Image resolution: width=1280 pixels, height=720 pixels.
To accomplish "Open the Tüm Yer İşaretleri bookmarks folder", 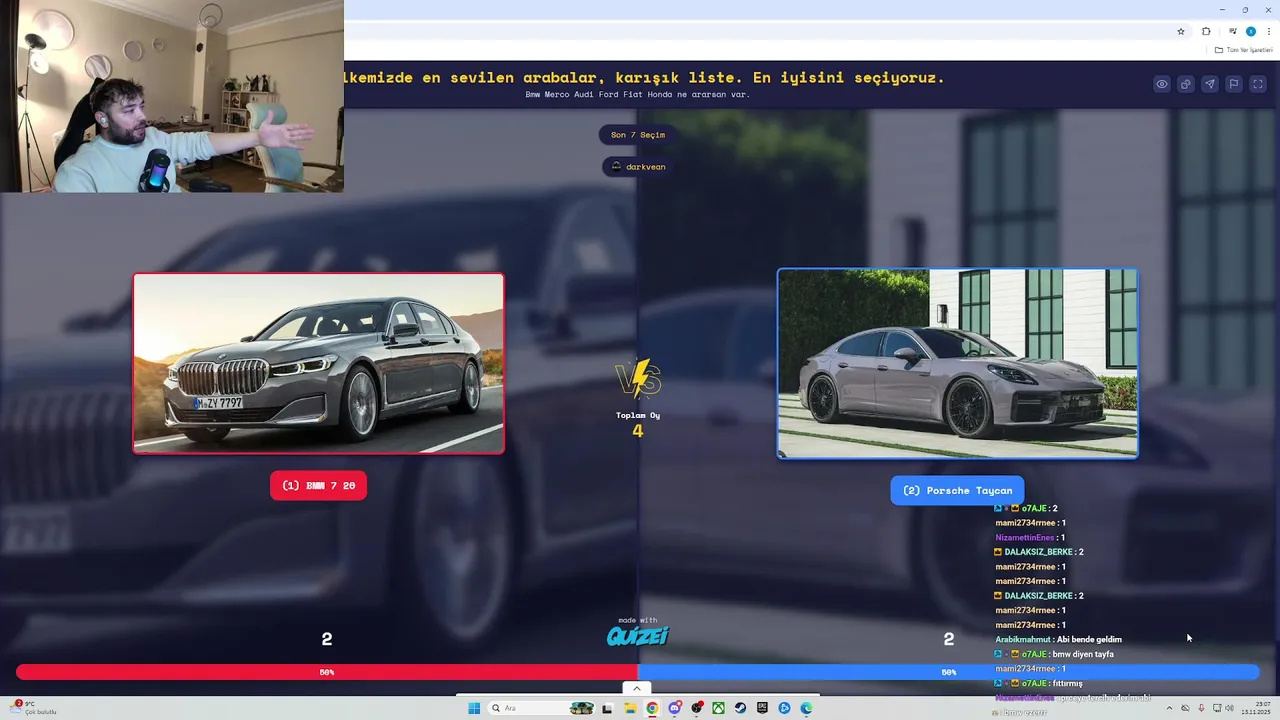I will pos(1244,50).
